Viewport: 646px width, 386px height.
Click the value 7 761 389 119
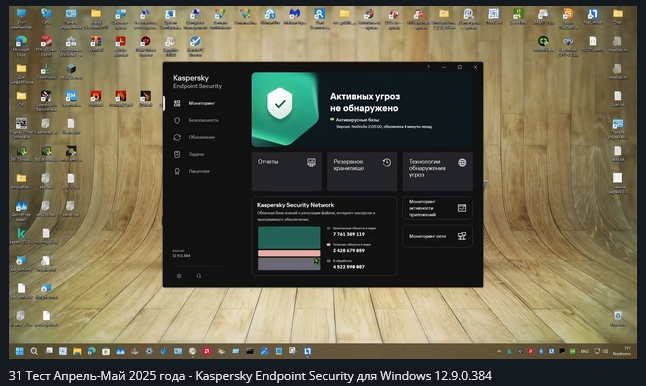click(x=349, y=234)
